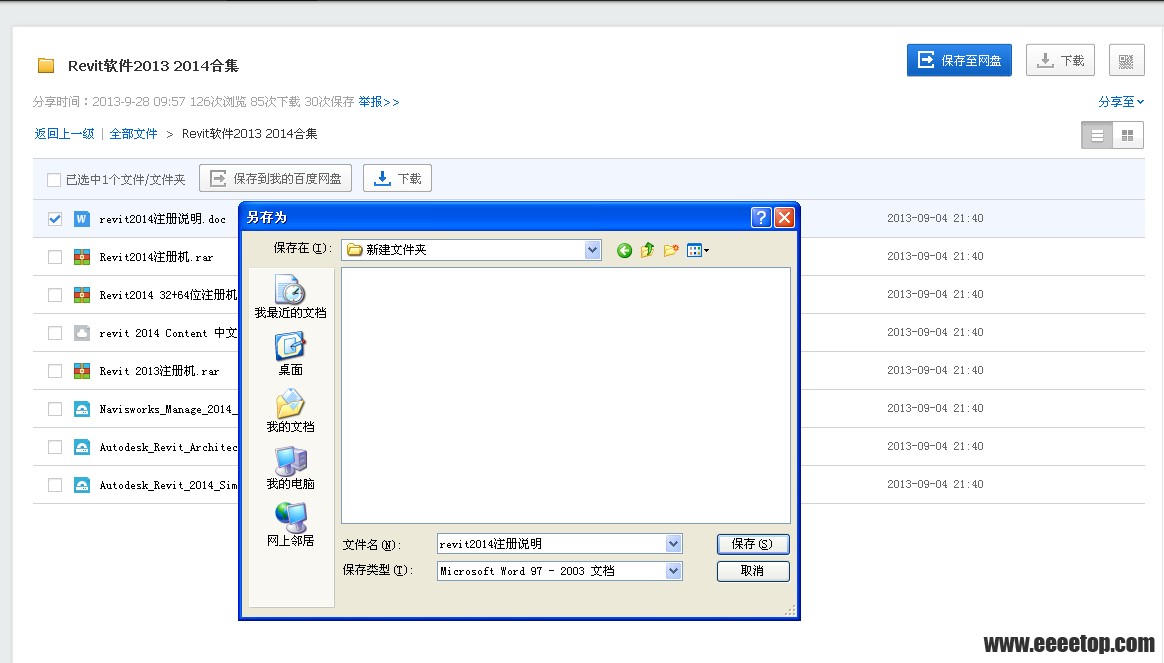1164x663 pixels.
Task: Check the Autodesk_Revit_Architecture checkbox
Action: tap(55, 447)
